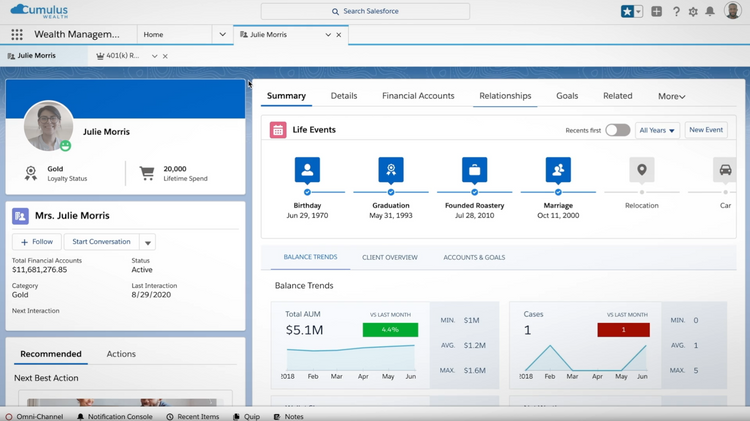Open the Related tab
This screenshot has height=421, width=750.
pos(618,96)
